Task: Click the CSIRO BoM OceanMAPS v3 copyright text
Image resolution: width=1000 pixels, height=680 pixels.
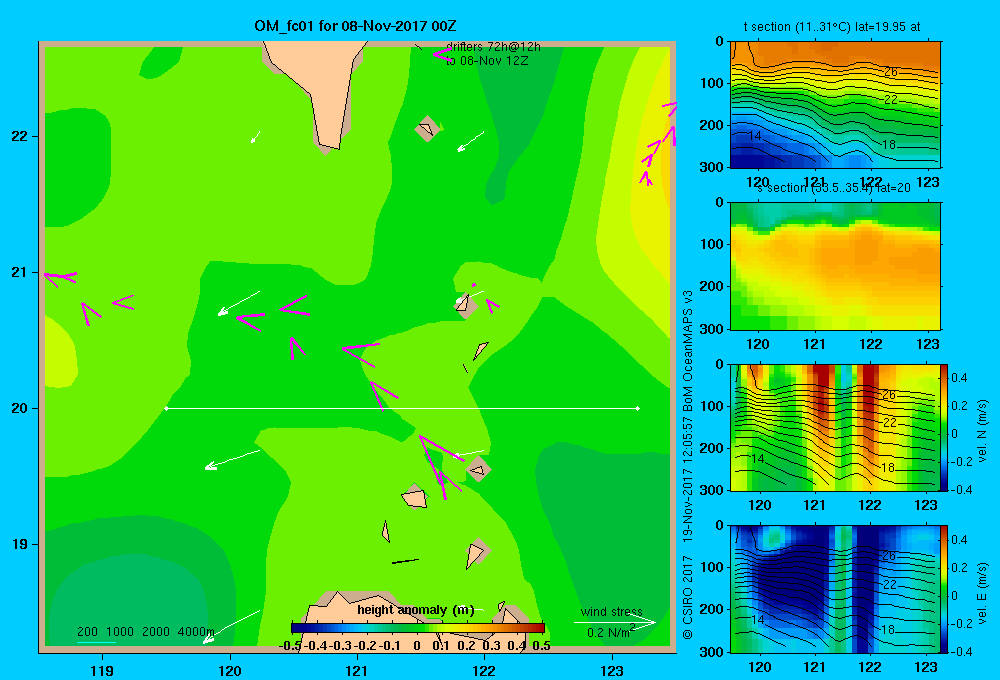Action: point(688,466)
